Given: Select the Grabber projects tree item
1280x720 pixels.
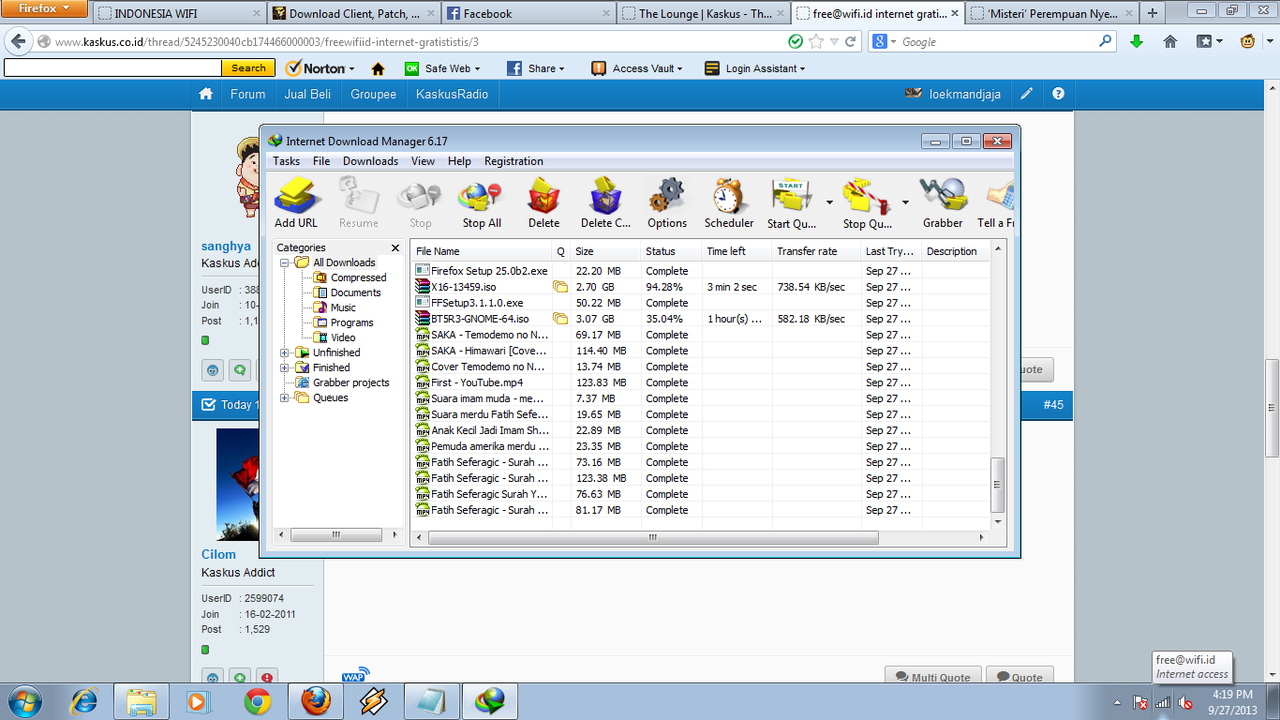Looking at the screenshot, I should pos(350,383).
